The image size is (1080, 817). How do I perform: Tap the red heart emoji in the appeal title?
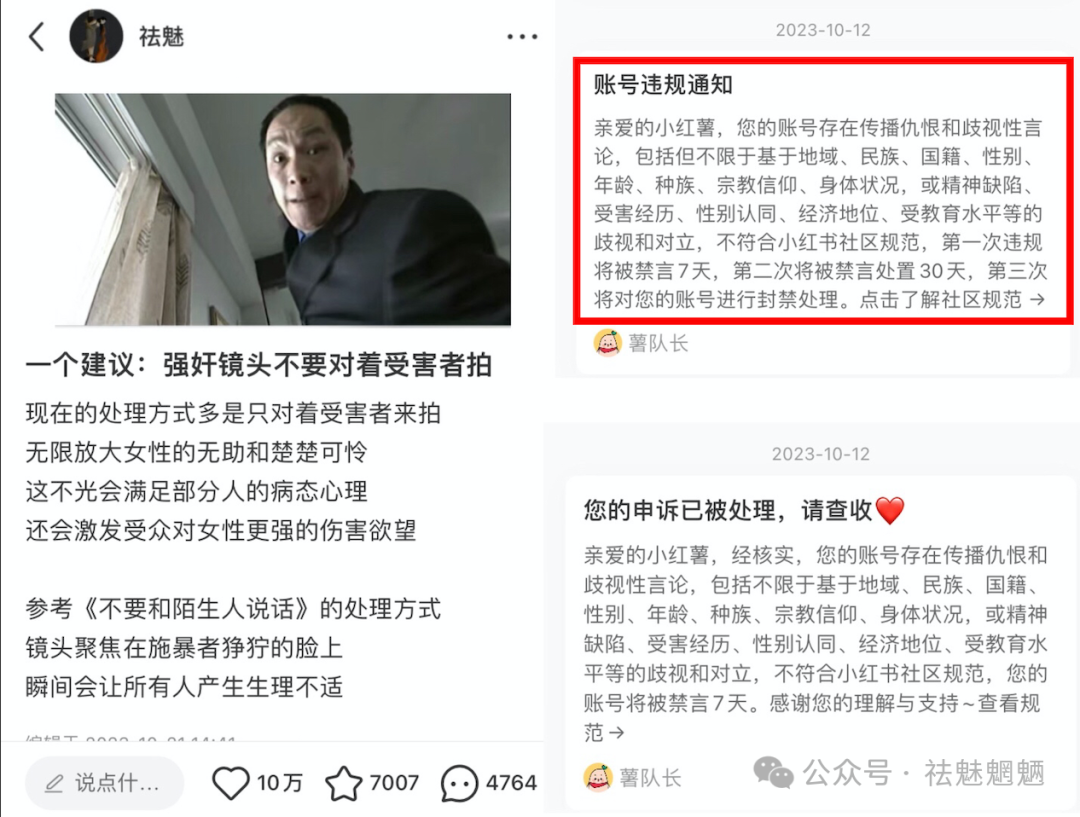(889, 510)
